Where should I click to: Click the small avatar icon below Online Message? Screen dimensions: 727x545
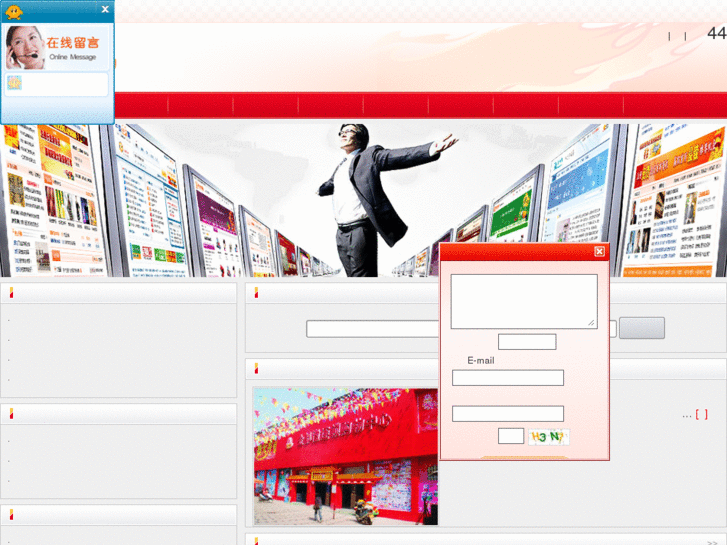pos(14,83)
